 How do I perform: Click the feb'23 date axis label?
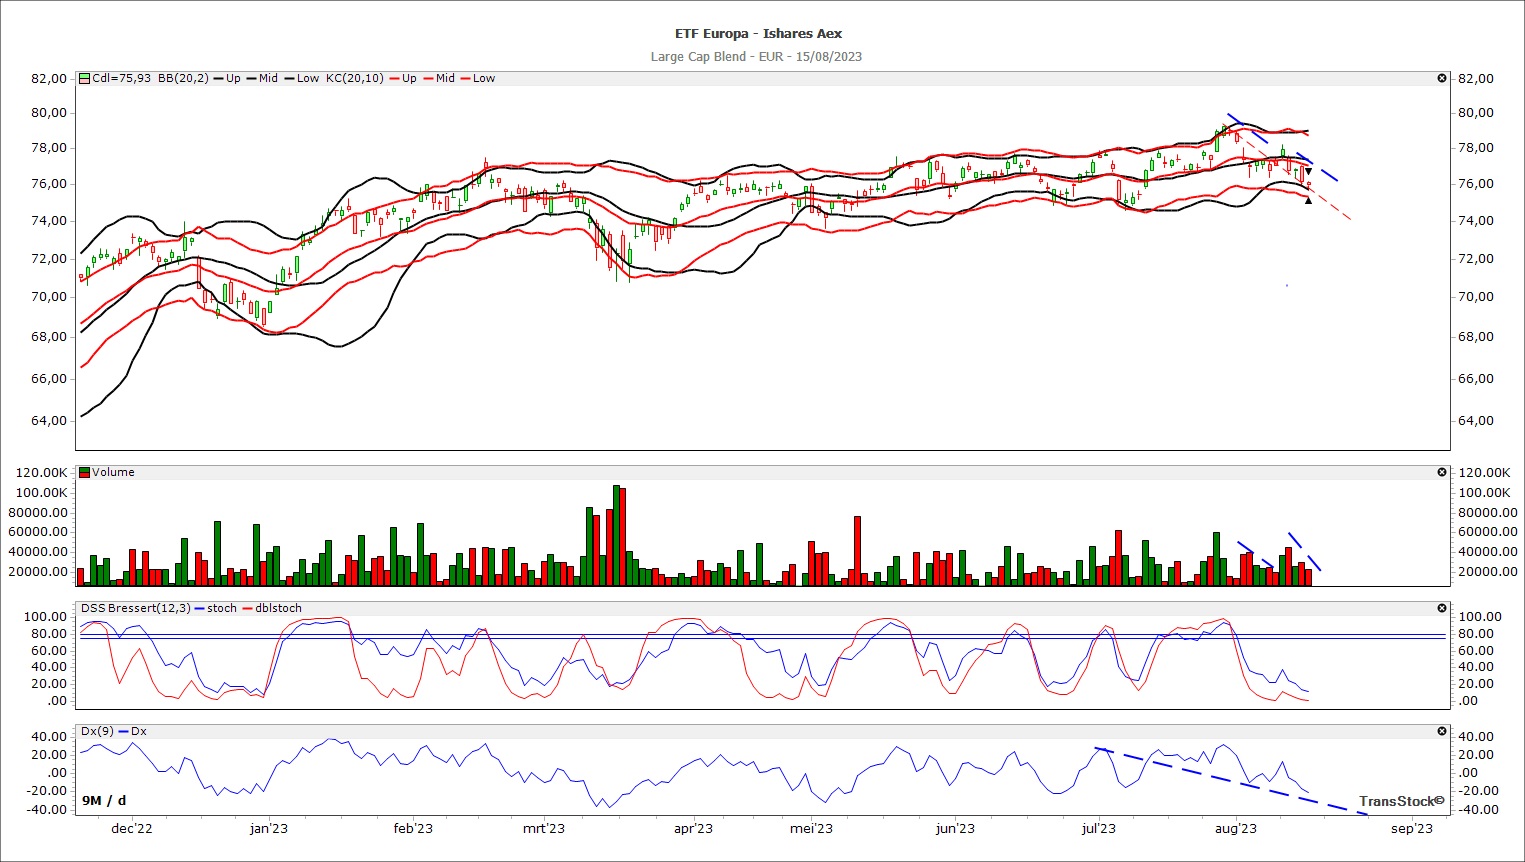point(413,828)
